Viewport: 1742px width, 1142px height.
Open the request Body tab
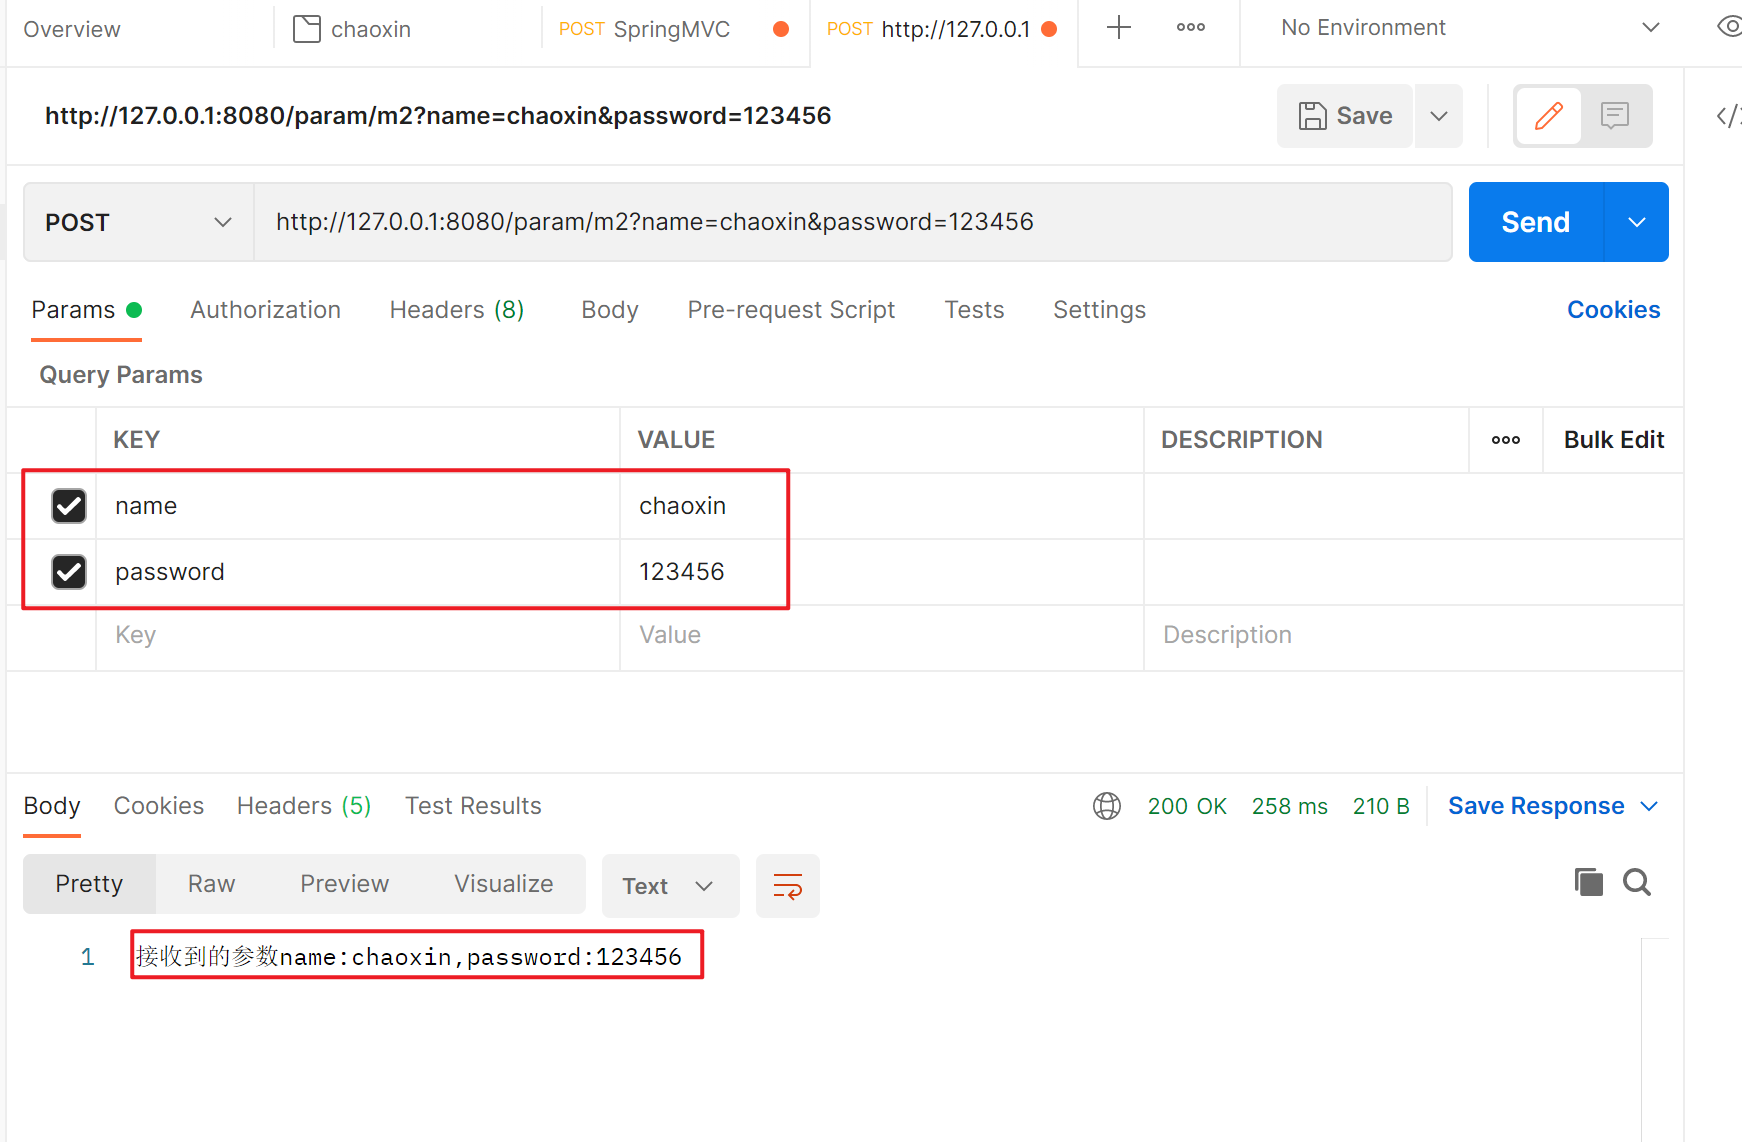pyautogui.click(x=610, y=310)
